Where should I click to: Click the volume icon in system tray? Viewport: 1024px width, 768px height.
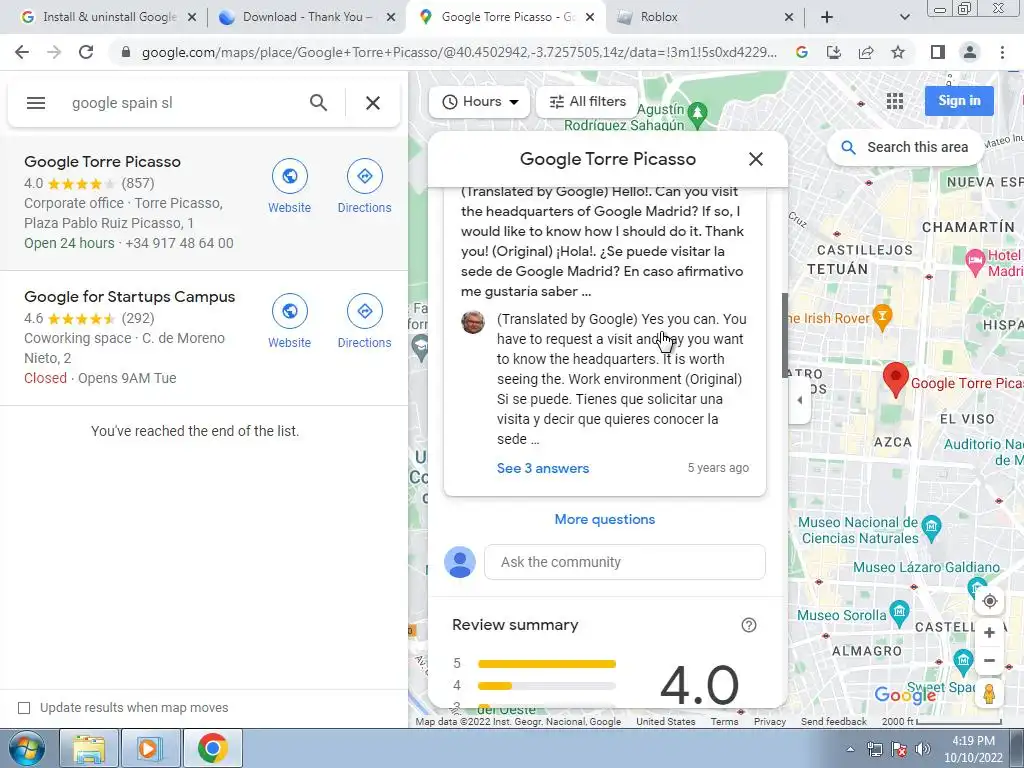923,749
